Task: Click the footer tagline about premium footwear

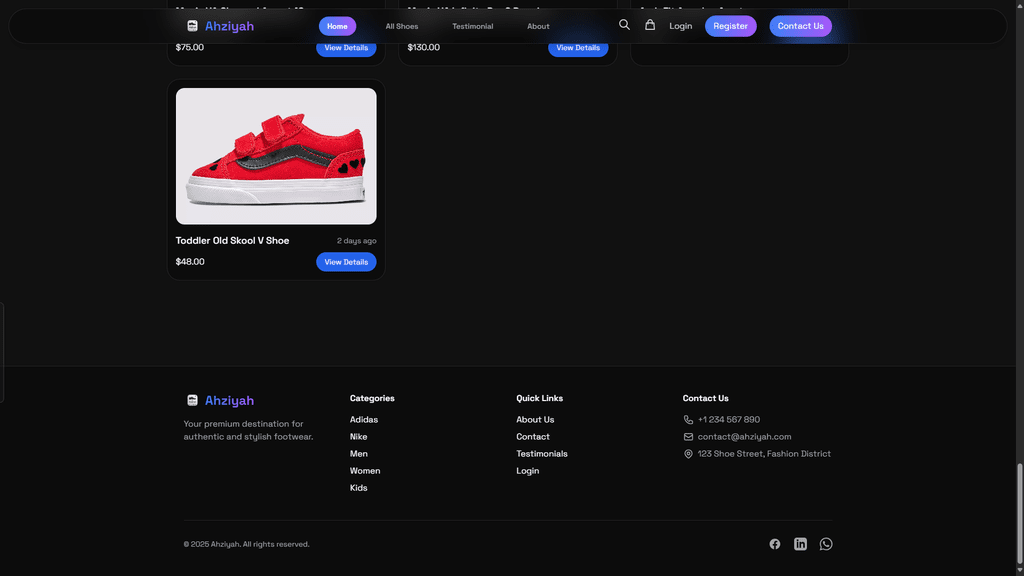Action: (x=248, y=430)
